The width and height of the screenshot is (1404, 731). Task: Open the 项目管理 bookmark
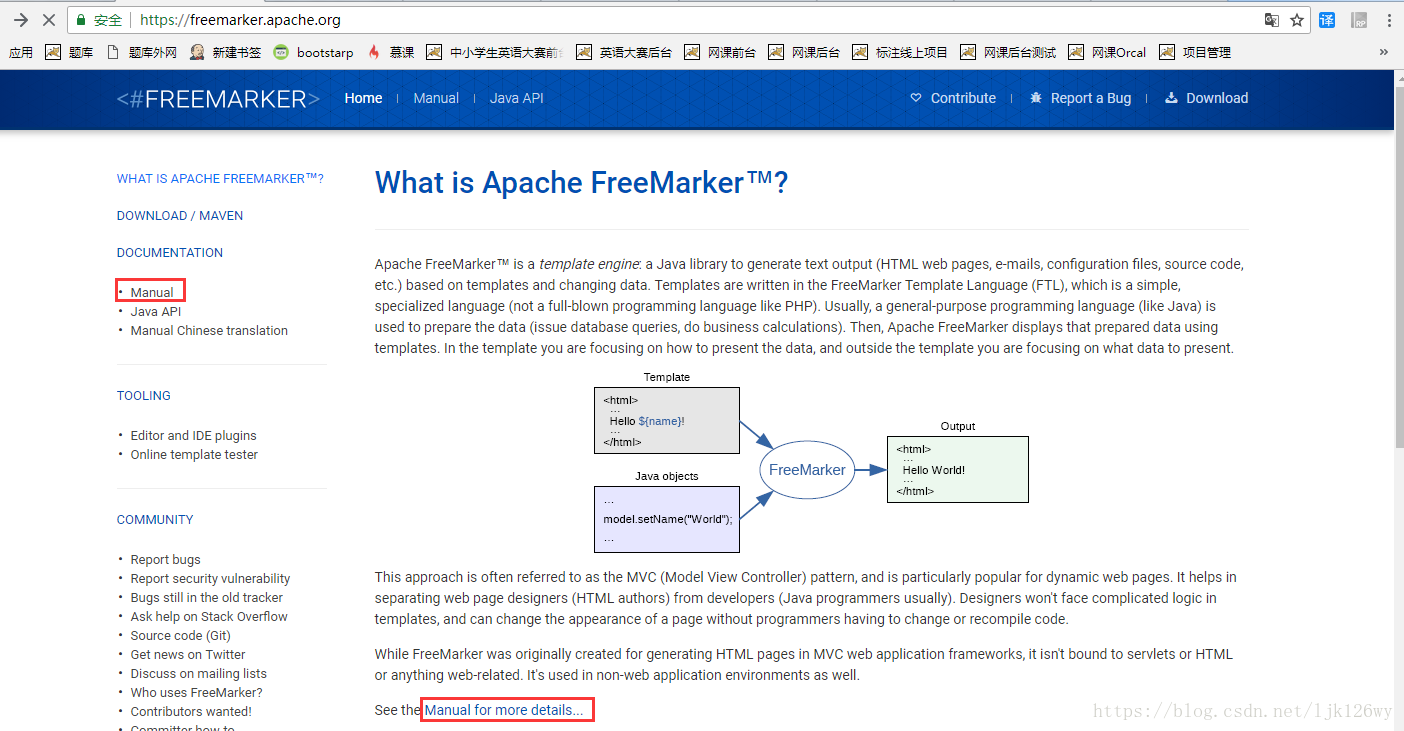1195,53
